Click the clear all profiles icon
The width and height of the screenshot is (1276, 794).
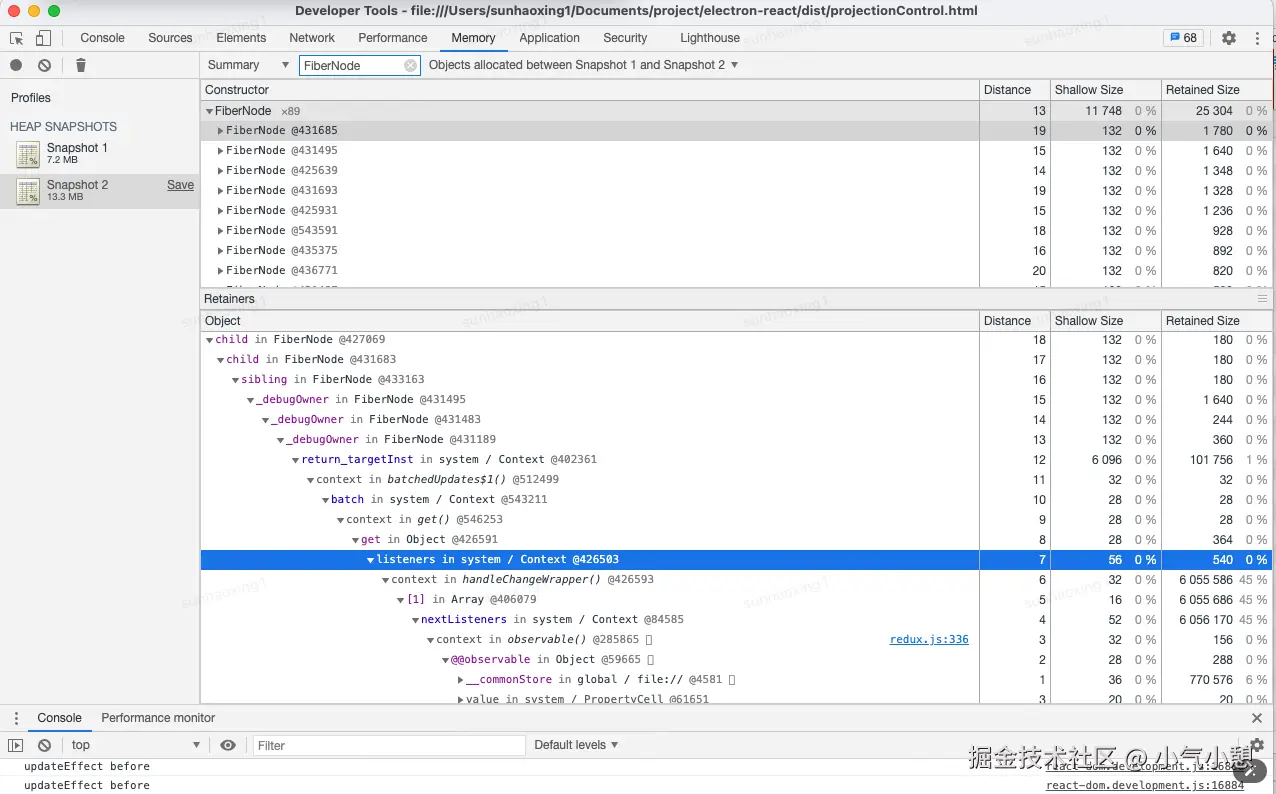[44, 65]
